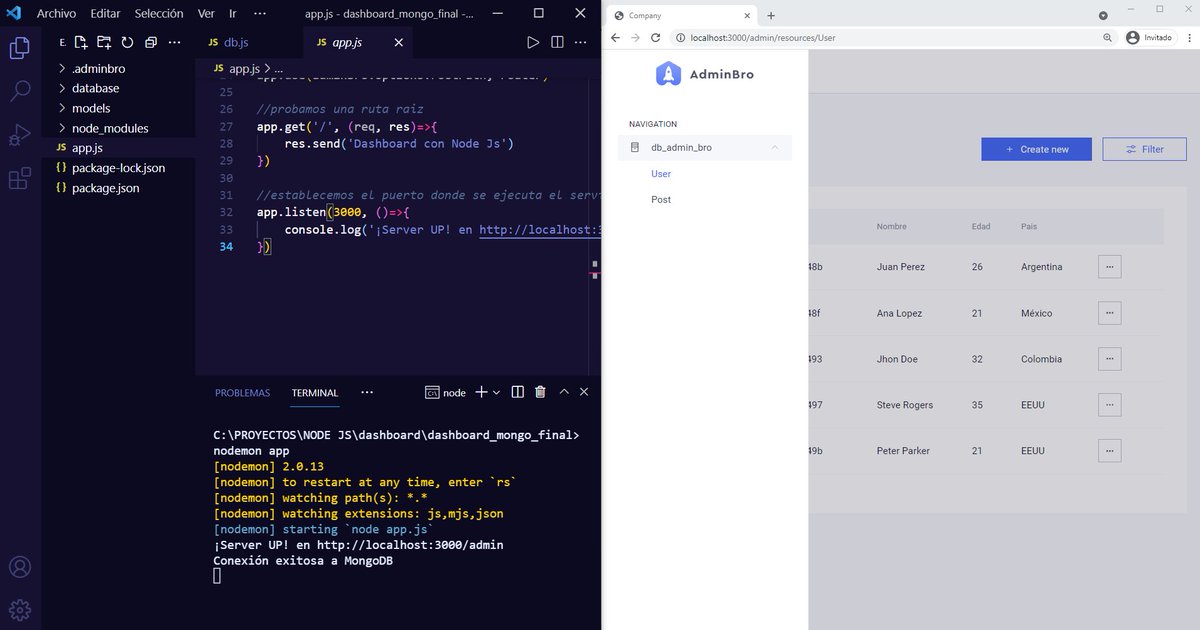Open the actions menu for Ana Lopez row
1200x630 pixels.
pyautogui.click(x=1109, y=313)
